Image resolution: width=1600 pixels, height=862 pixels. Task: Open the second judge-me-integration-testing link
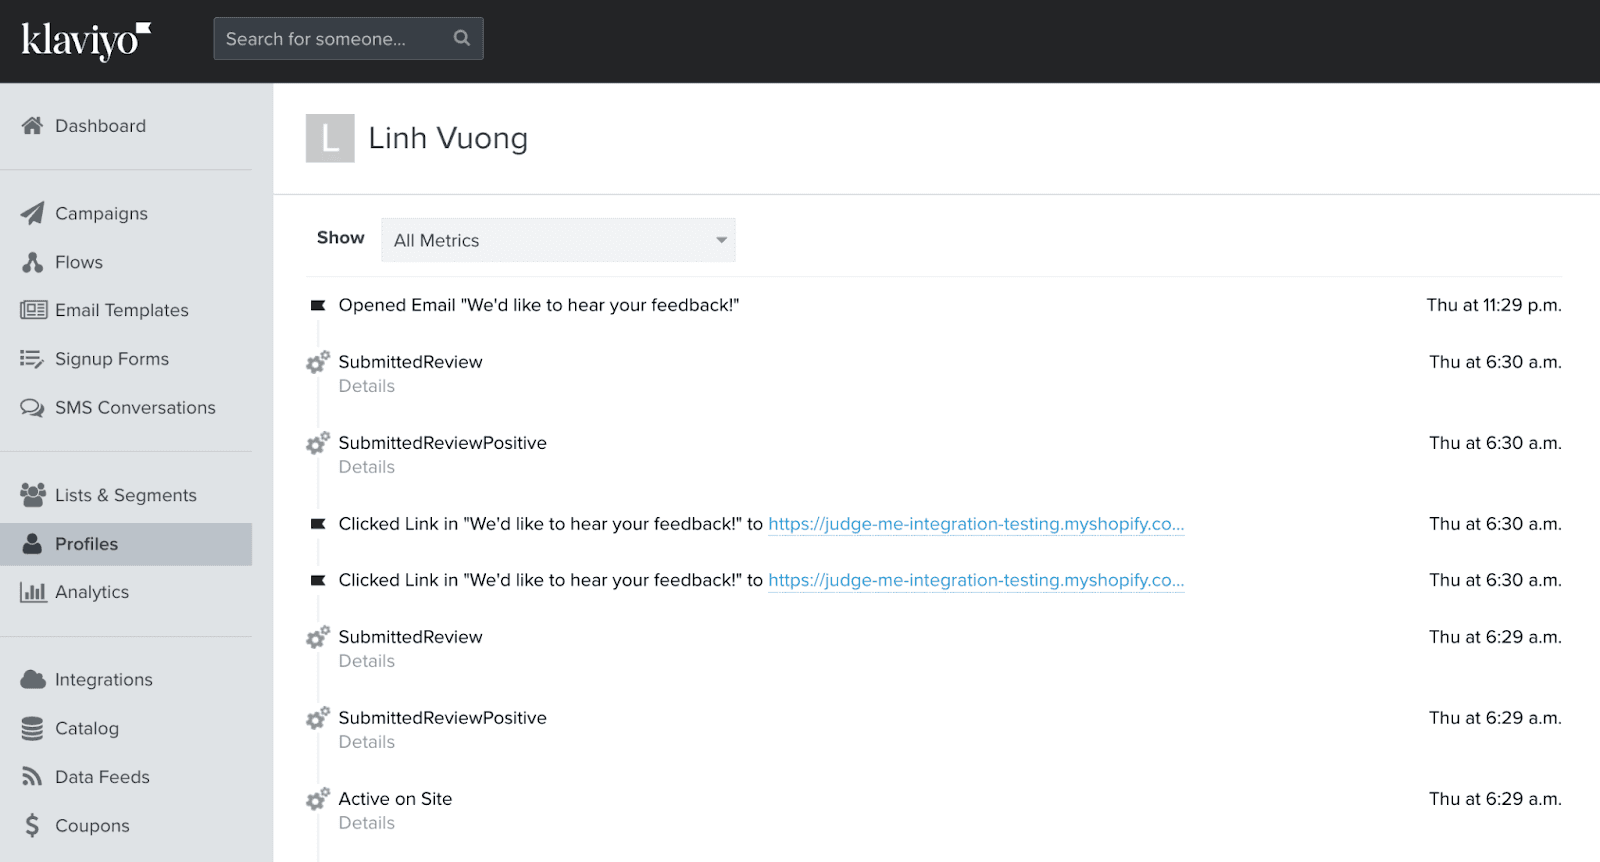975,580
